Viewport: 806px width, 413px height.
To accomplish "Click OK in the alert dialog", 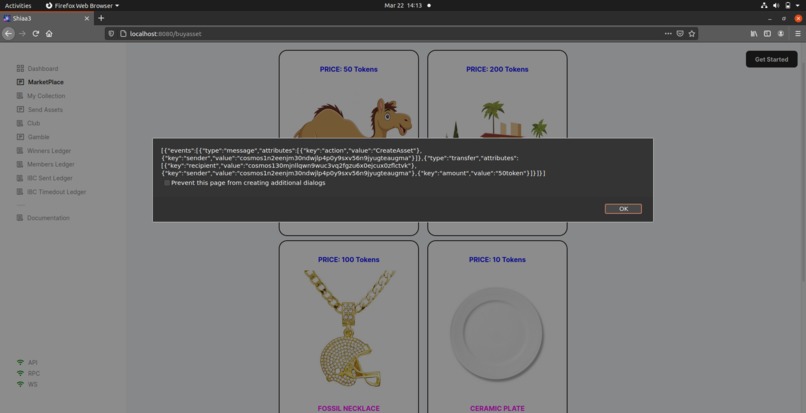I will [623, 209].
